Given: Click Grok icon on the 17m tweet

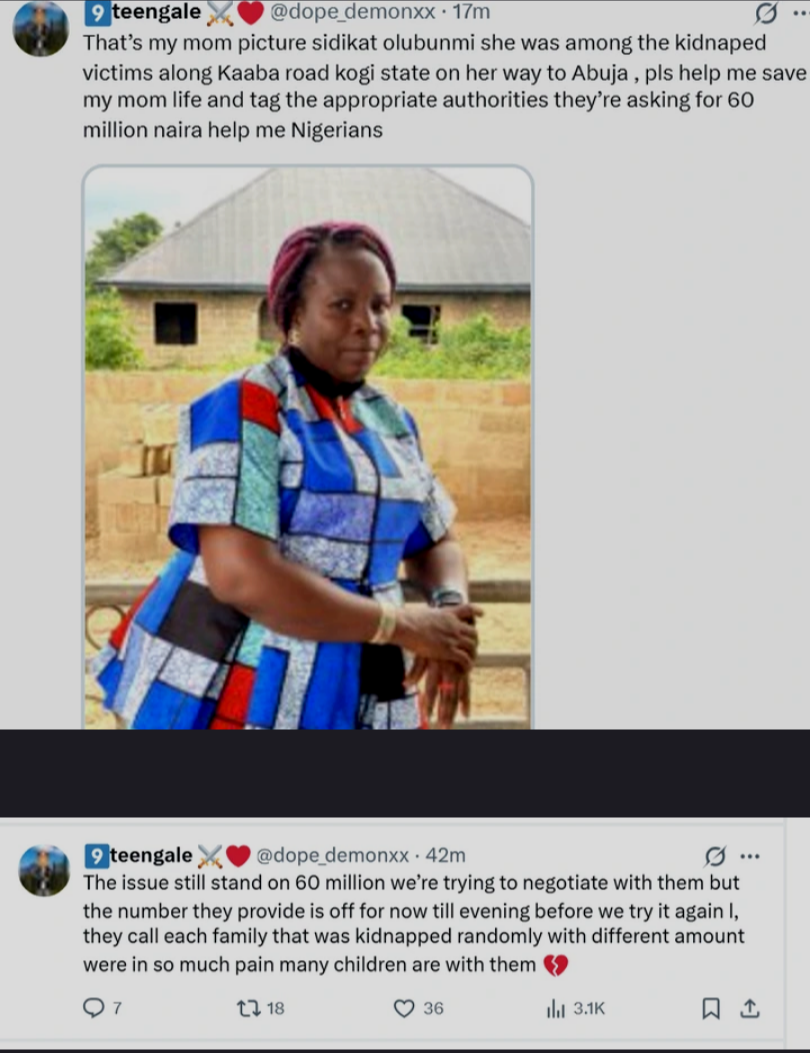Looking at the screenshot, I should point(767,13).
